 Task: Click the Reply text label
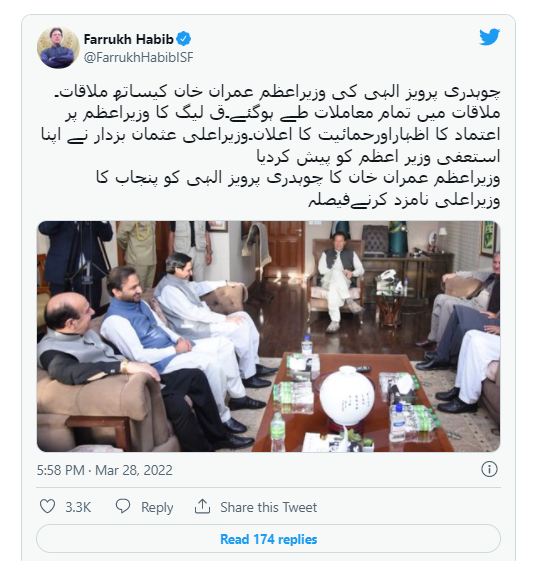pyautogui.click(x=157, y=507)
